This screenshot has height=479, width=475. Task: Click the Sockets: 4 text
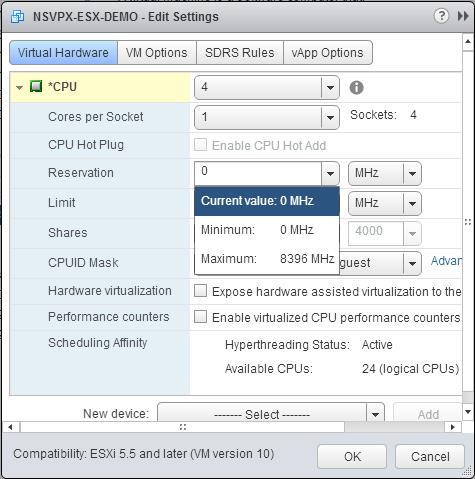(383, 115)
